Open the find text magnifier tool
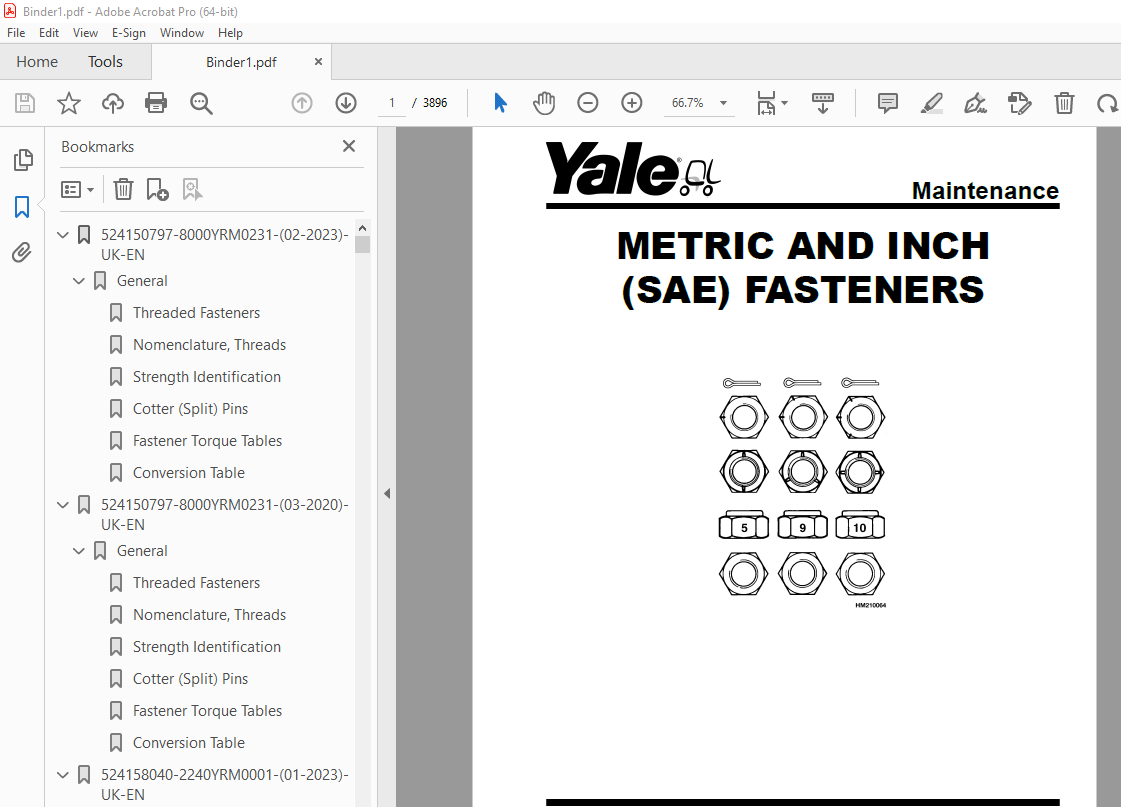The height and width of the screenshot is (807, 1121). pos(201,103)
